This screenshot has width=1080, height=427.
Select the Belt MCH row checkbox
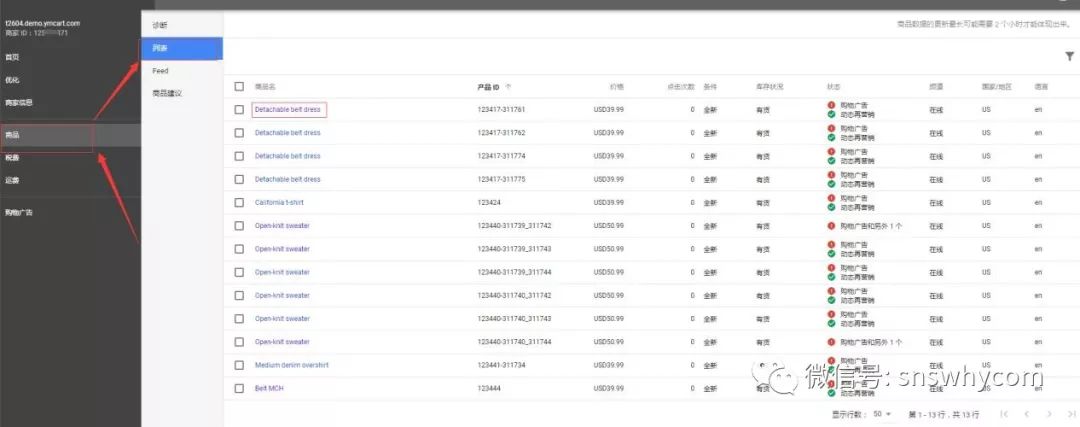click(x=239, y=388)
